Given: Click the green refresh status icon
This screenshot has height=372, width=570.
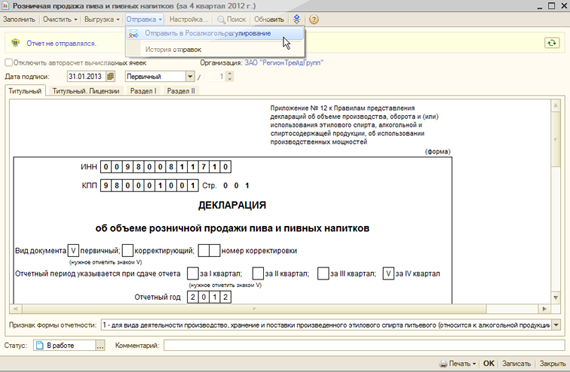Looking at the screenshot, I should click(x=551, y=43).
